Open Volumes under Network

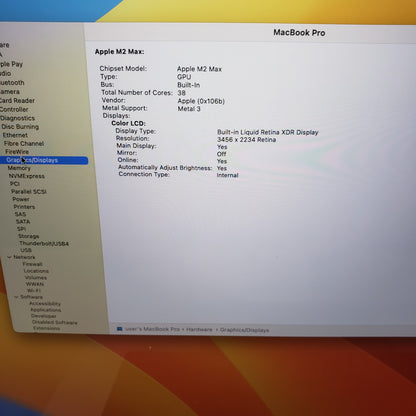[x=36, y=277]
